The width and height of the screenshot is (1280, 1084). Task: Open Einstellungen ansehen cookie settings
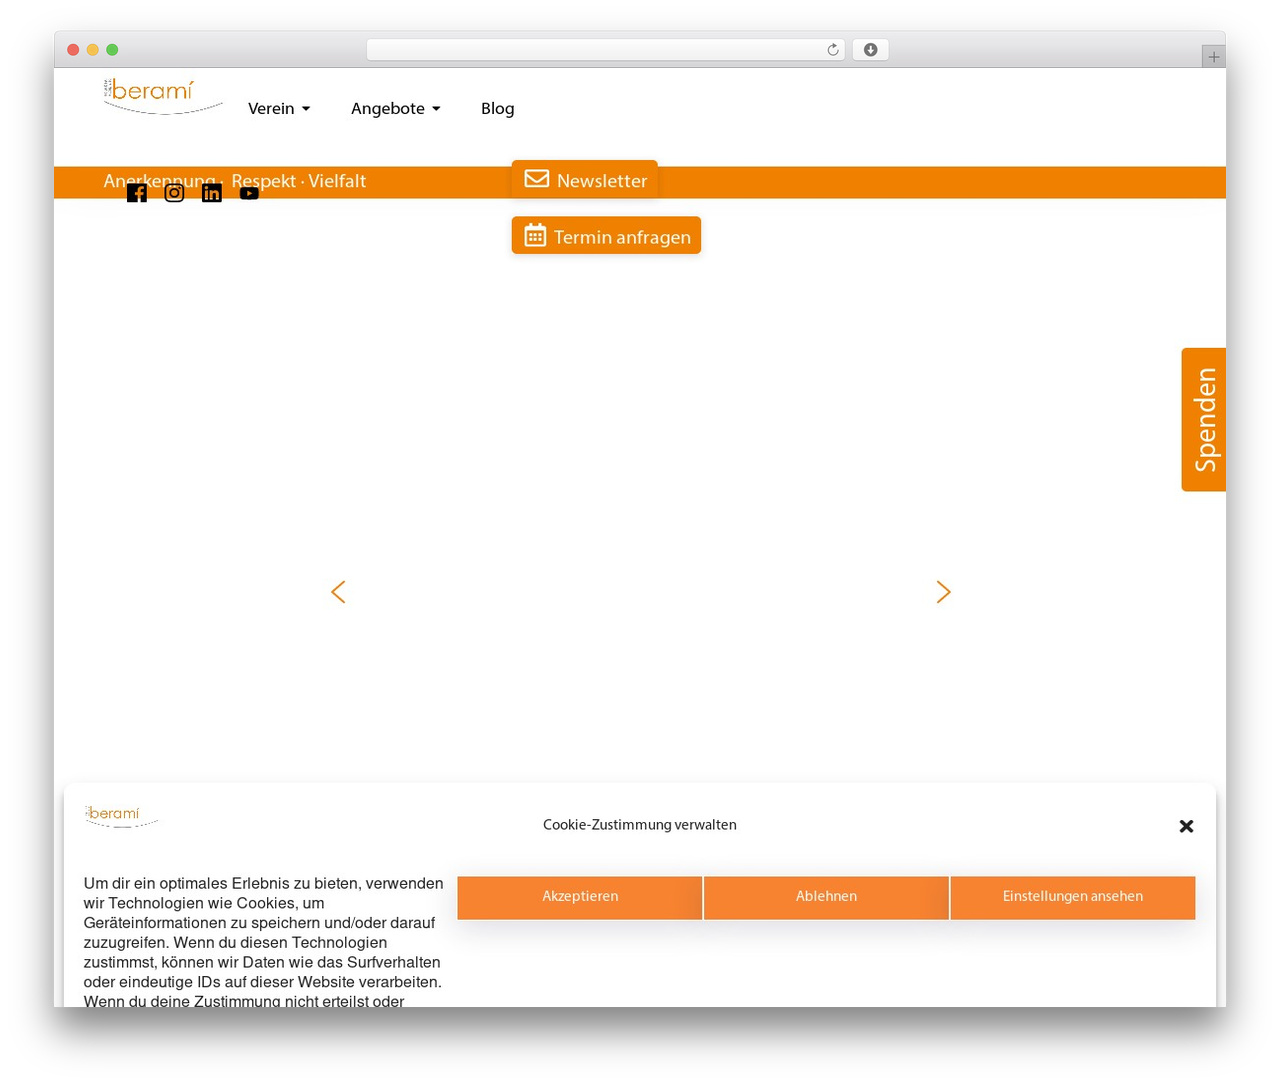[x=1073, y=897]
